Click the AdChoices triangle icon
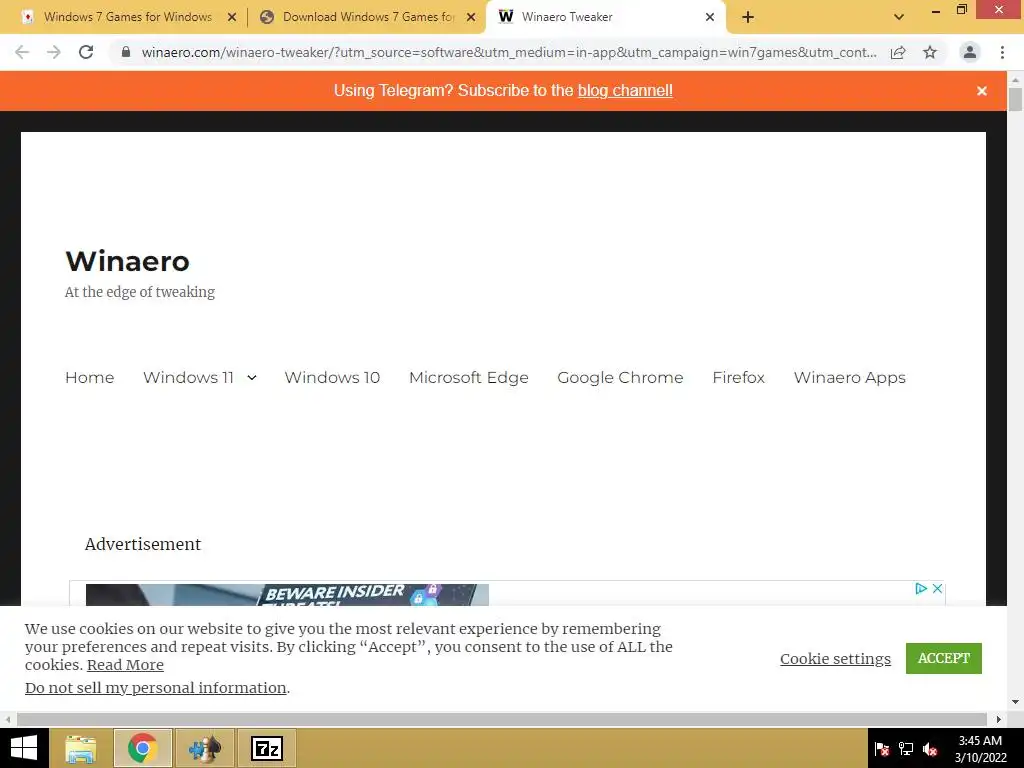Screen dimensions: 1024x768 [x=921, y=588]
